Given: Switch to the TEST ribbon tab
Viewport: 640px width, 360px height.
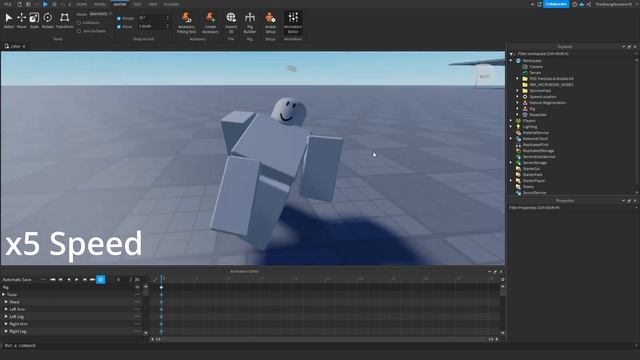Looking at the screenshot, I should [x=137, y=4].
